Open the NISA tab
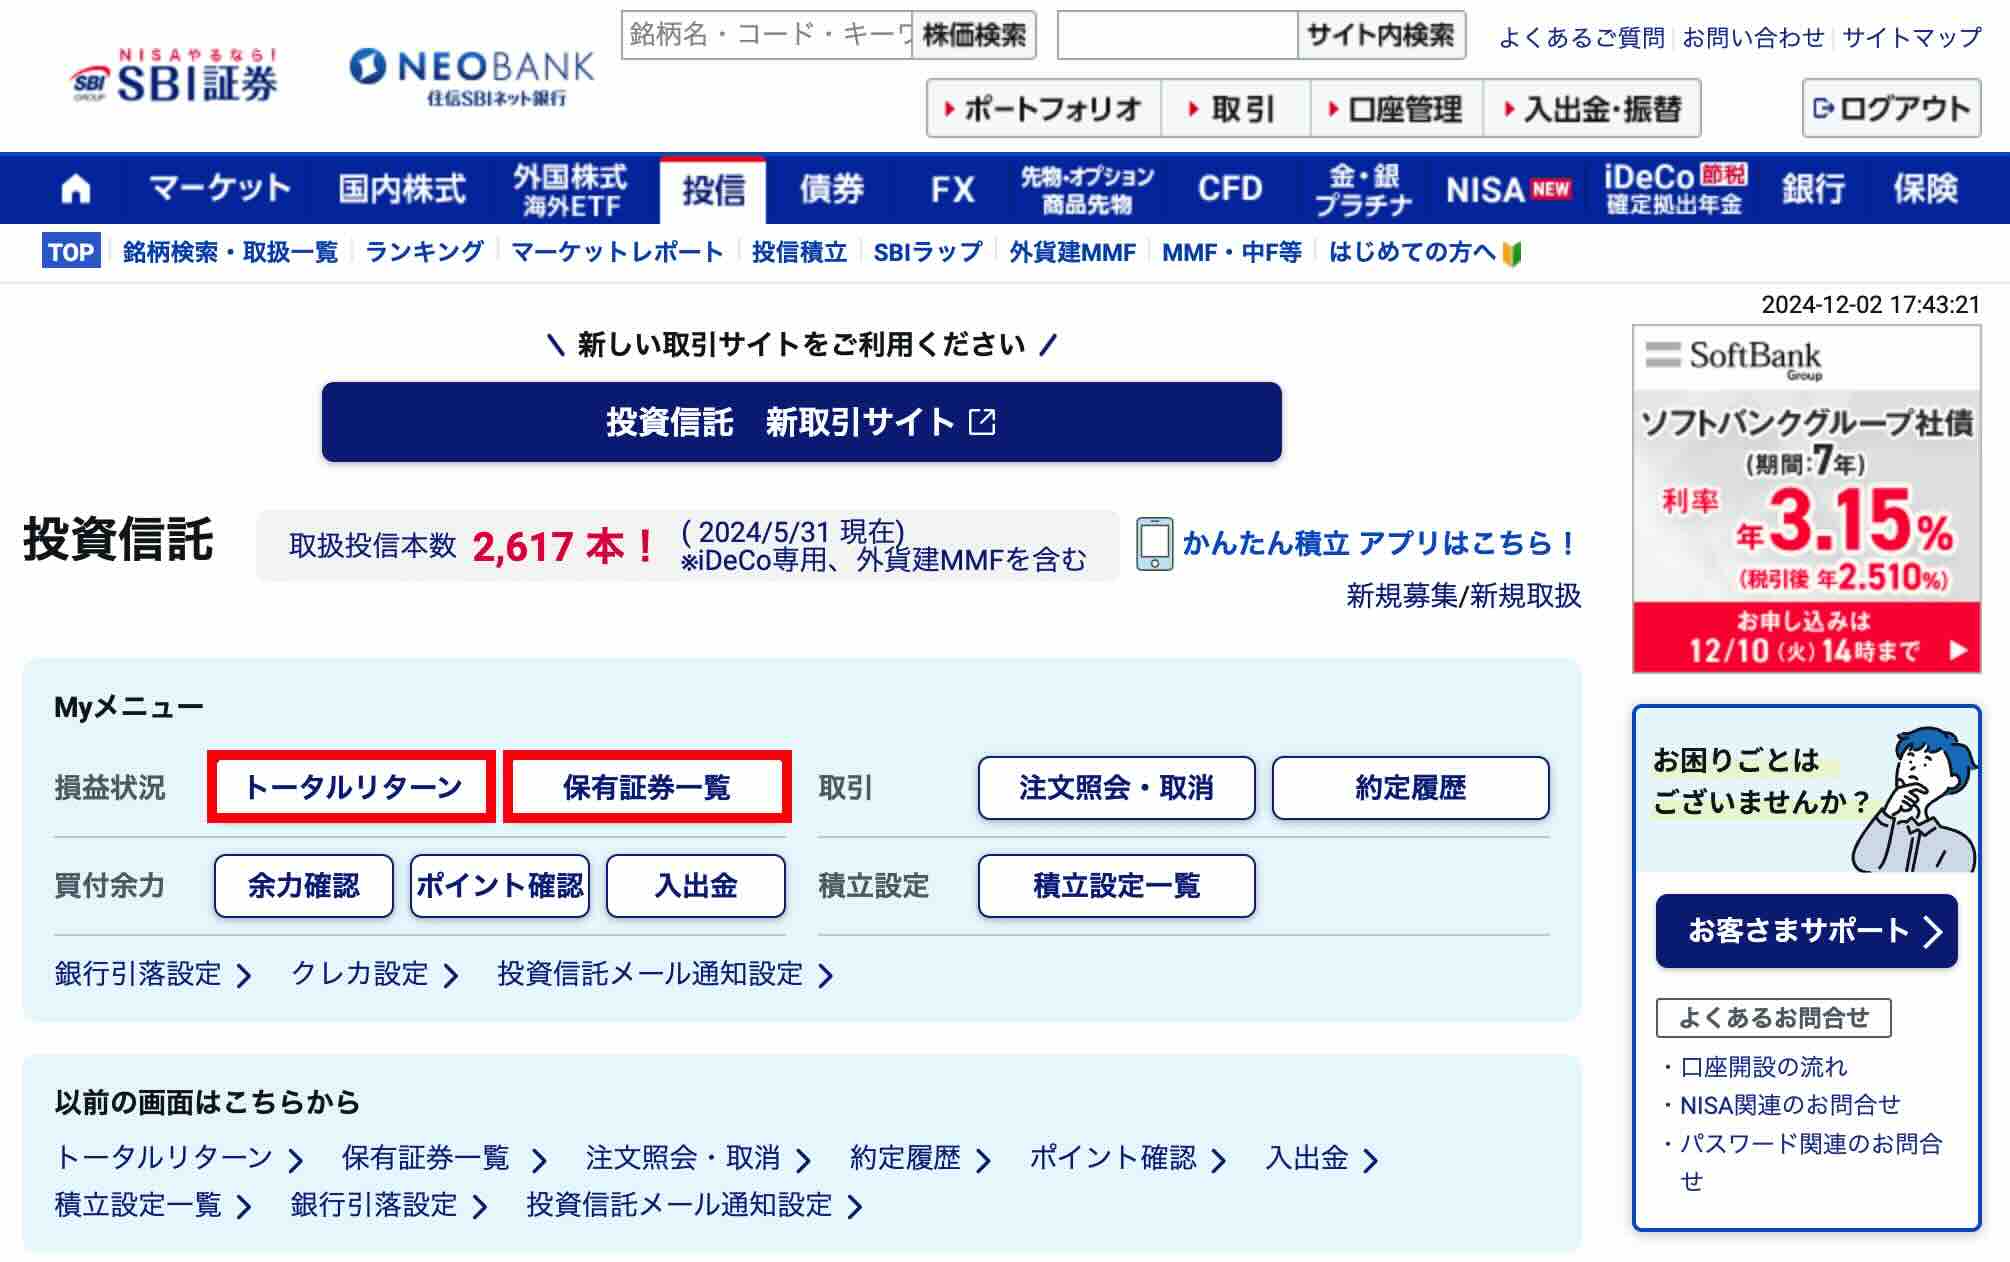 [x=1508, y=189]
